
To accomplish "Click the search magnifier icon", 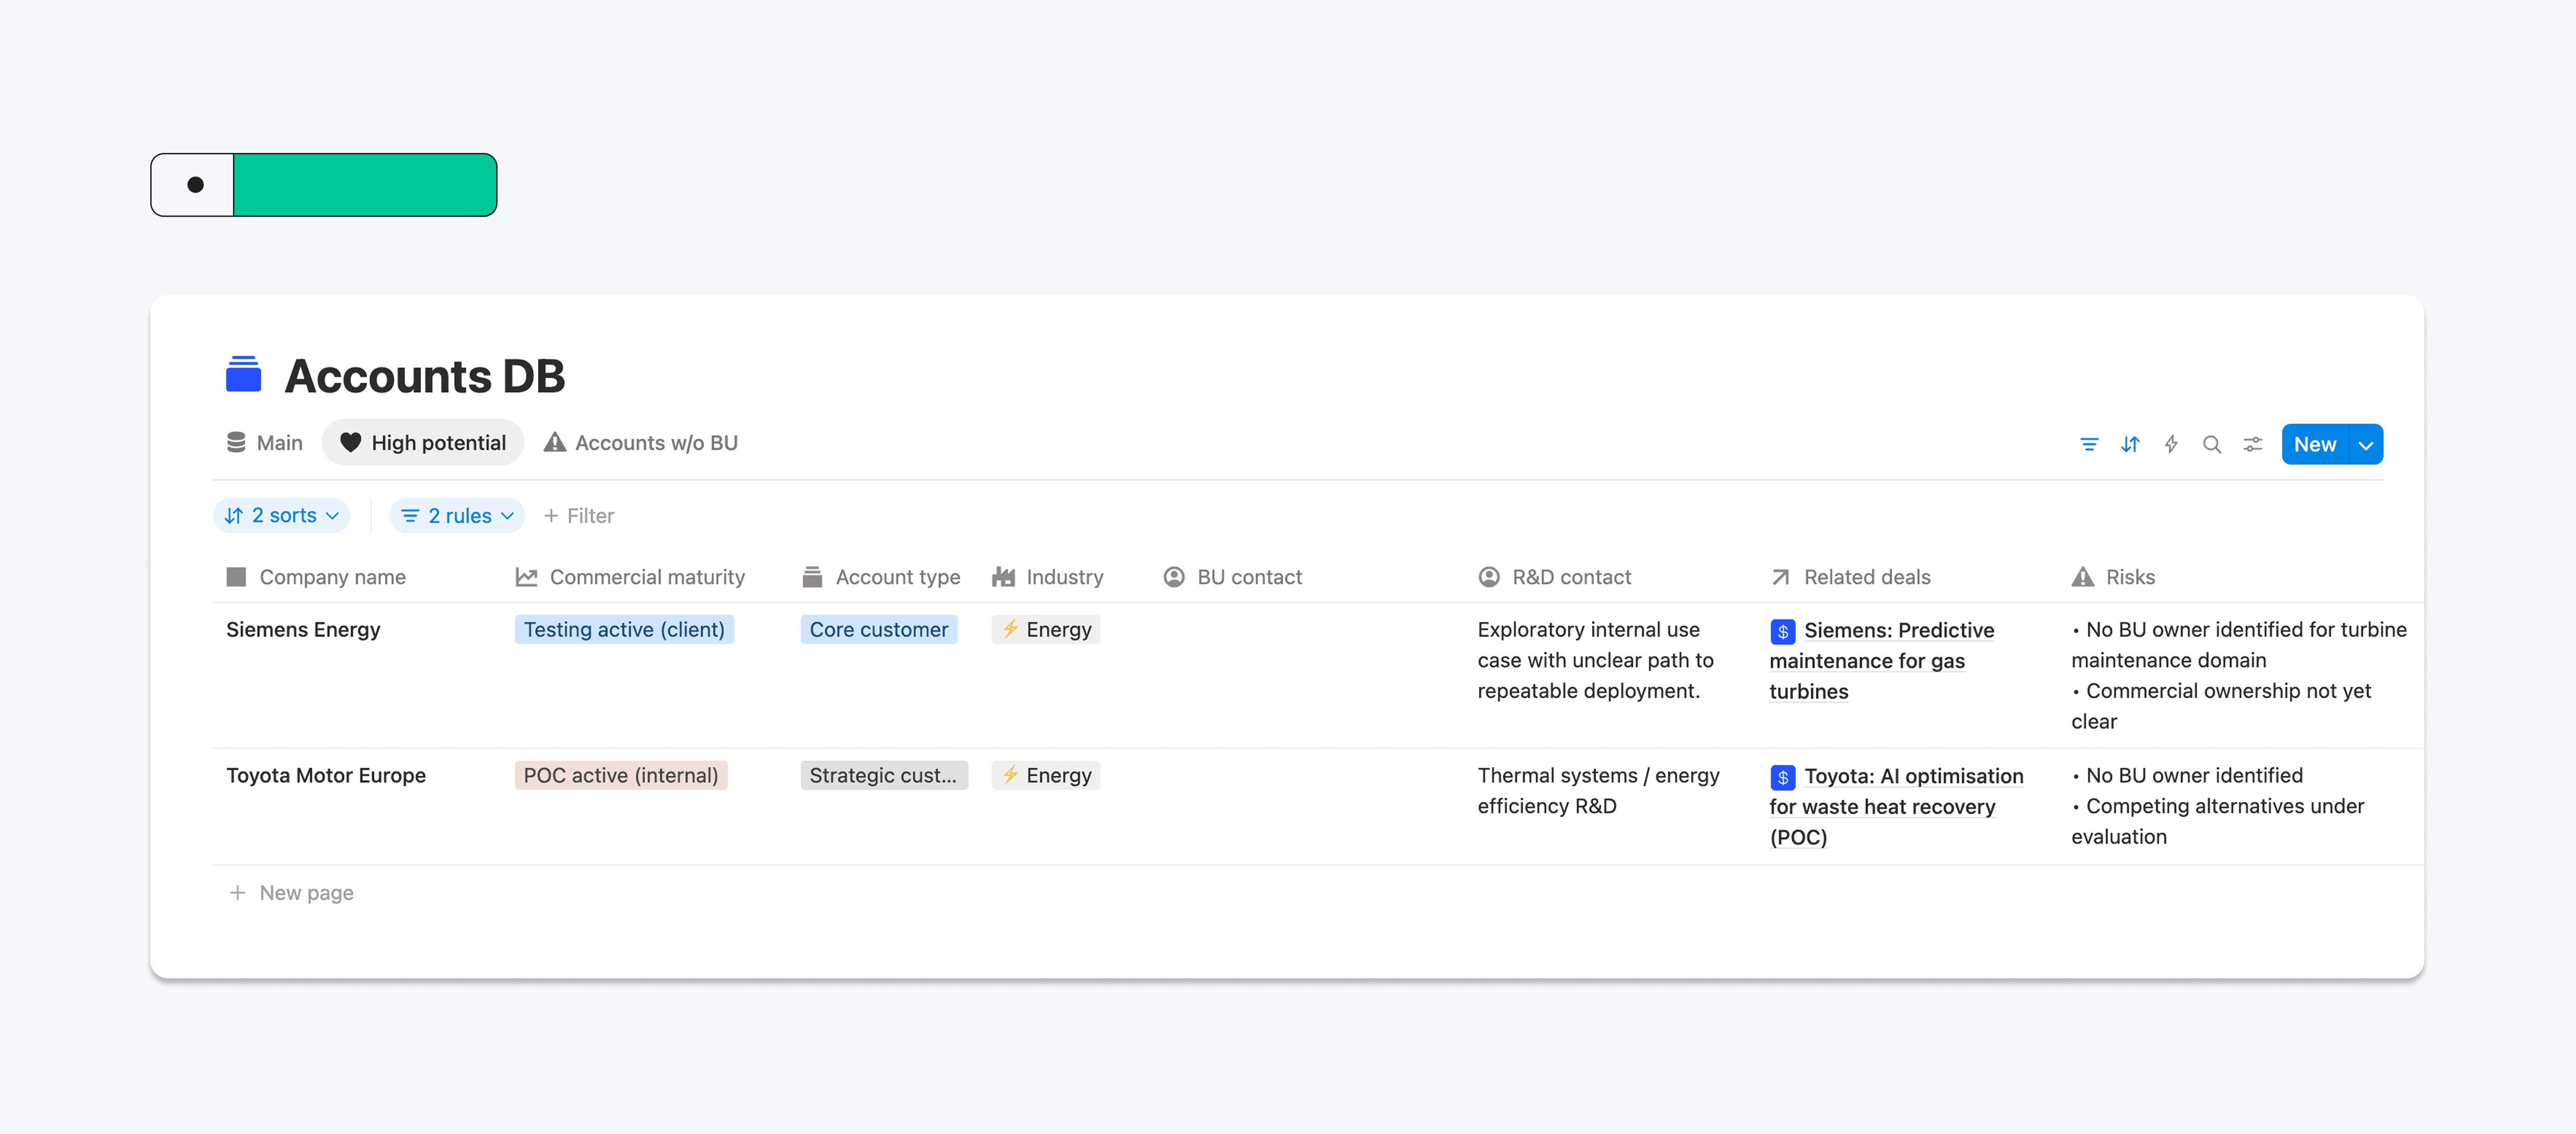I will [x=2211, y=444].
